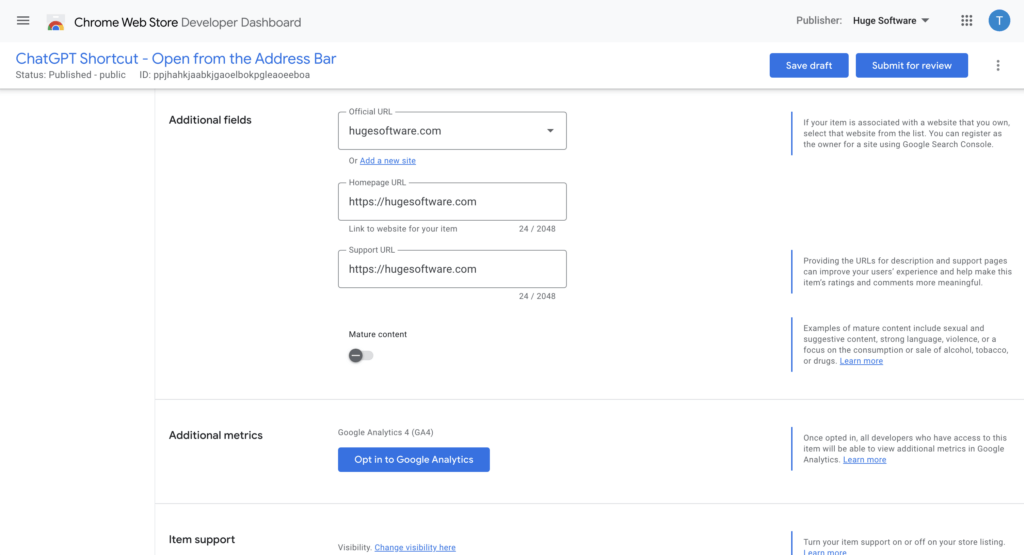
Task: Click the Publisher: label text
Action: point(819,21)
